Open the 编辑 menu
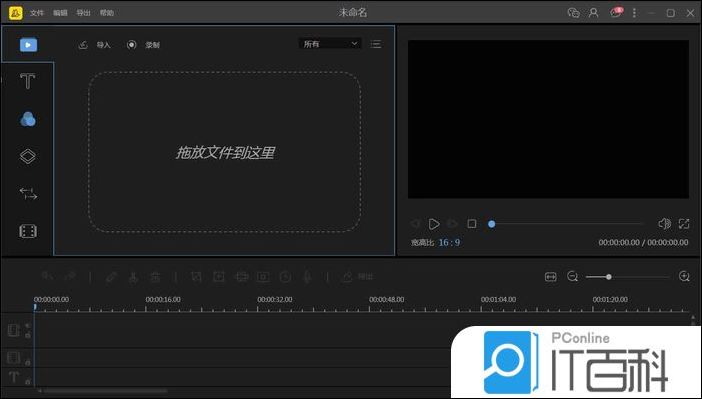Screen dimensions: 702x399 pos(60,13)
